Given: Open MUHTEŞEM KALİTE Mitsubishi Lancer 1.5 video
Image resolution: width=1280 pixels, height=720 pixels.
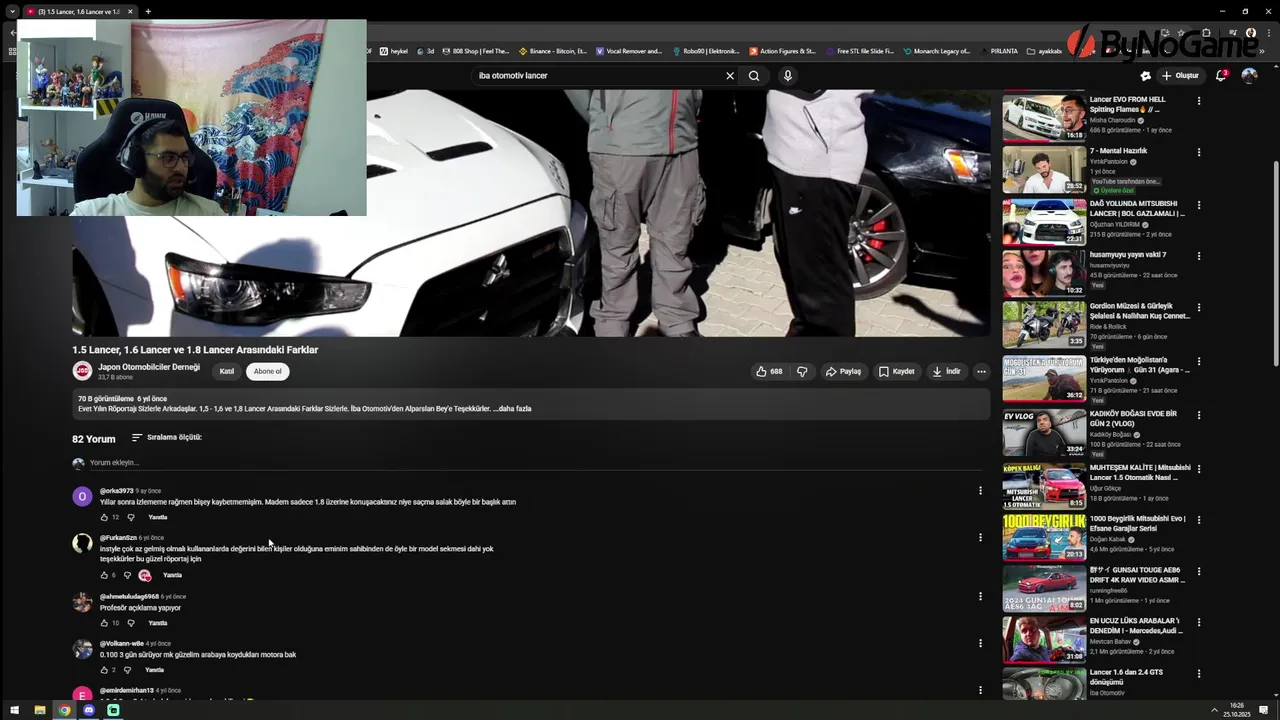Looking at the screenshot, I should pyautogui.click(x=1044, y=486).
